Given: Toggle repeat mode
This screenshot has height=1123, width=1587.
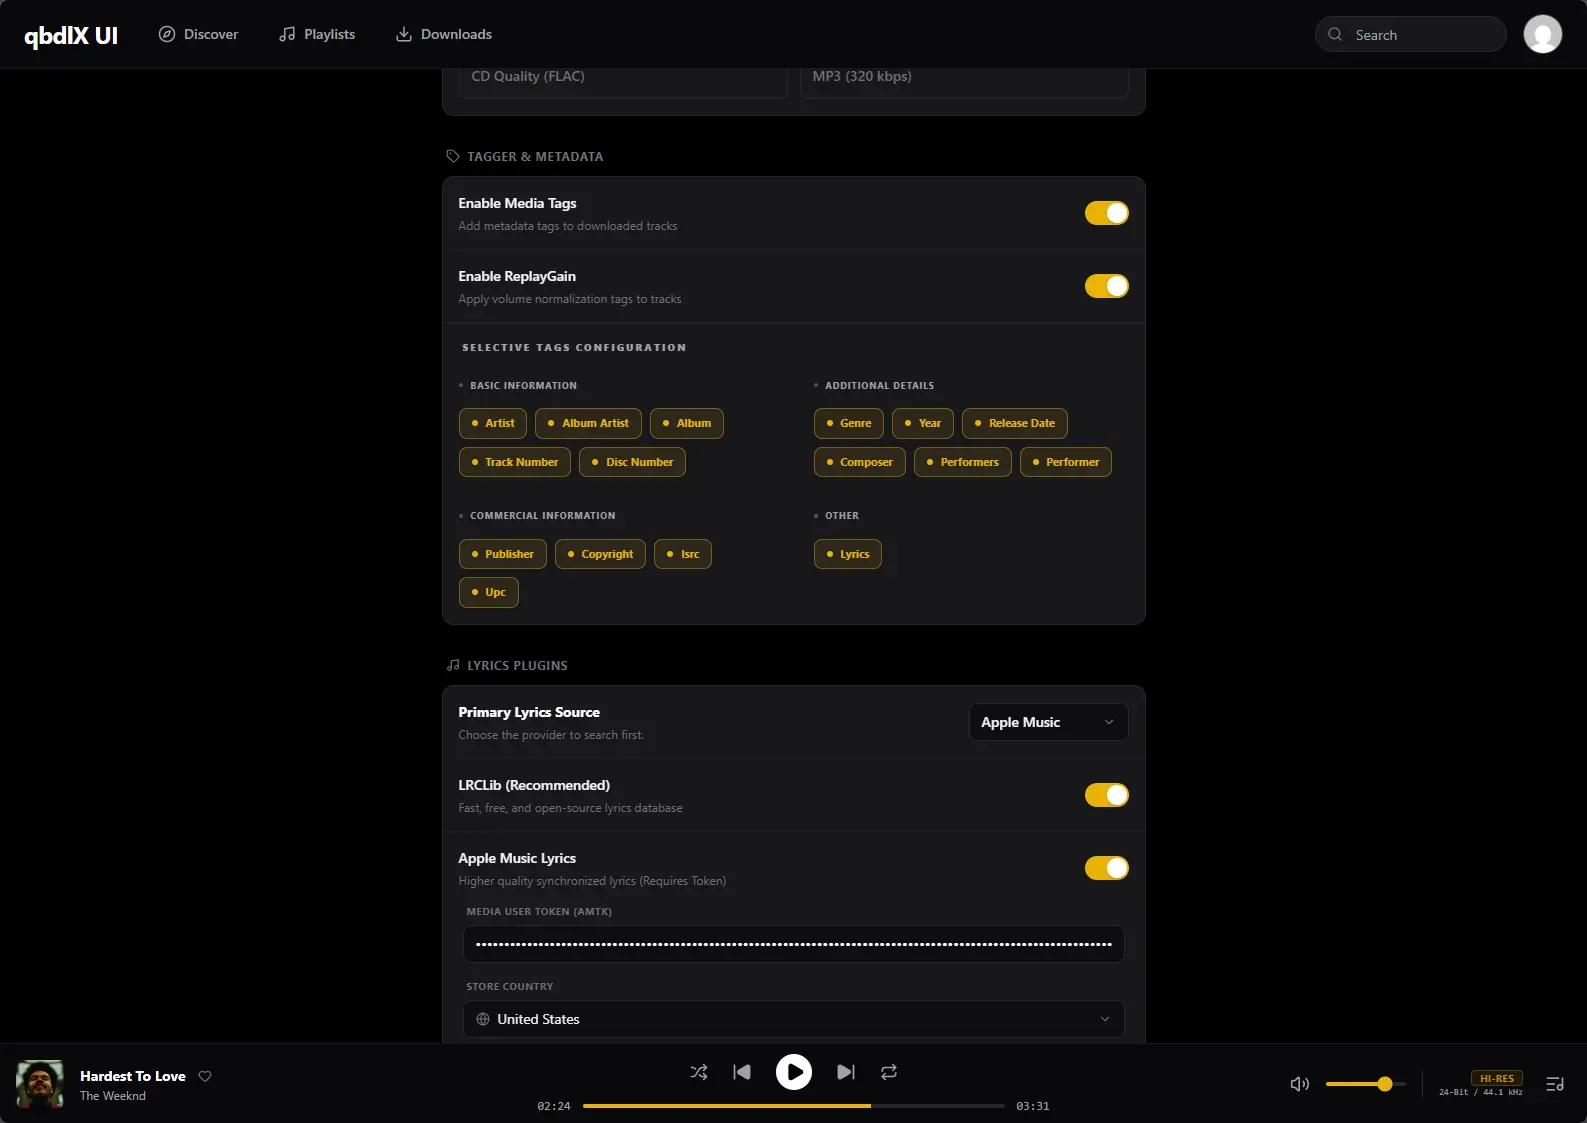Looking at the screenshot, I should (889, 1072).
